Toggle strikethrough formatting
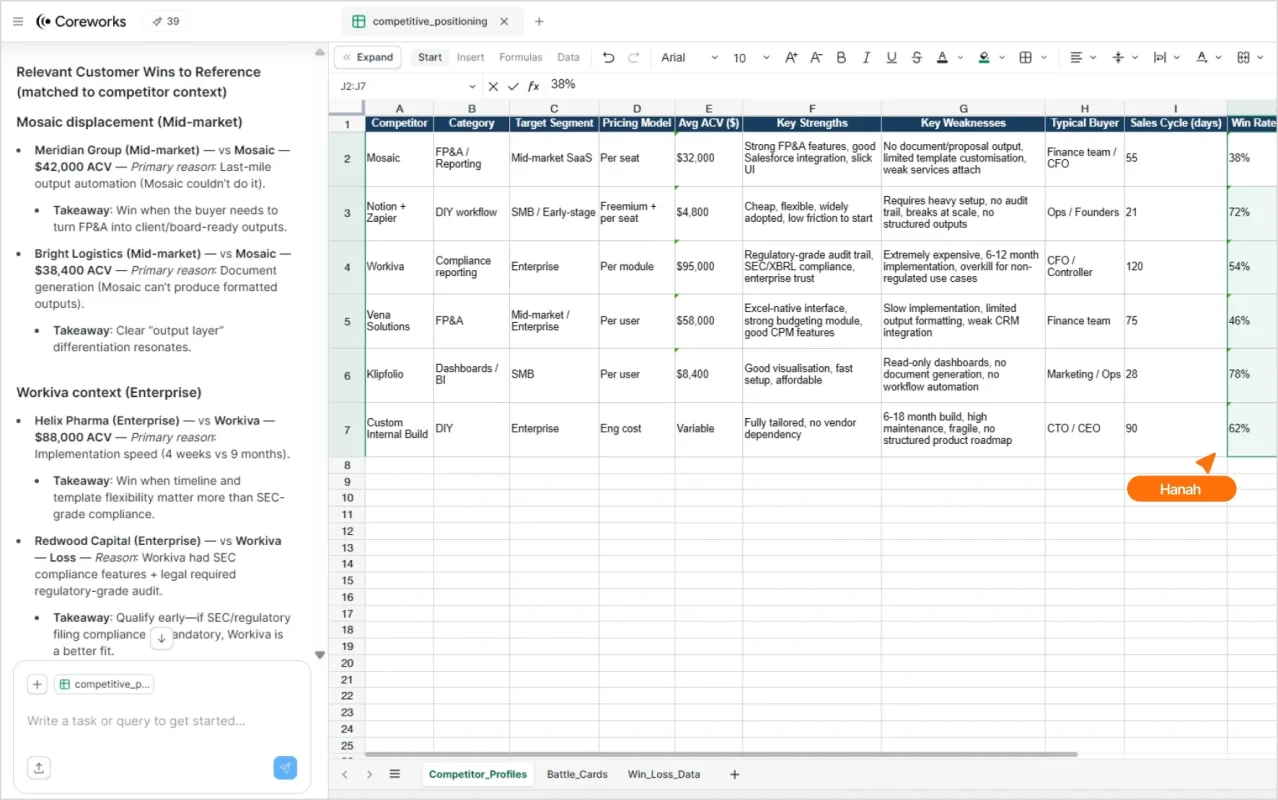This screenshot has width=1278, height=800. pos(916,58)
